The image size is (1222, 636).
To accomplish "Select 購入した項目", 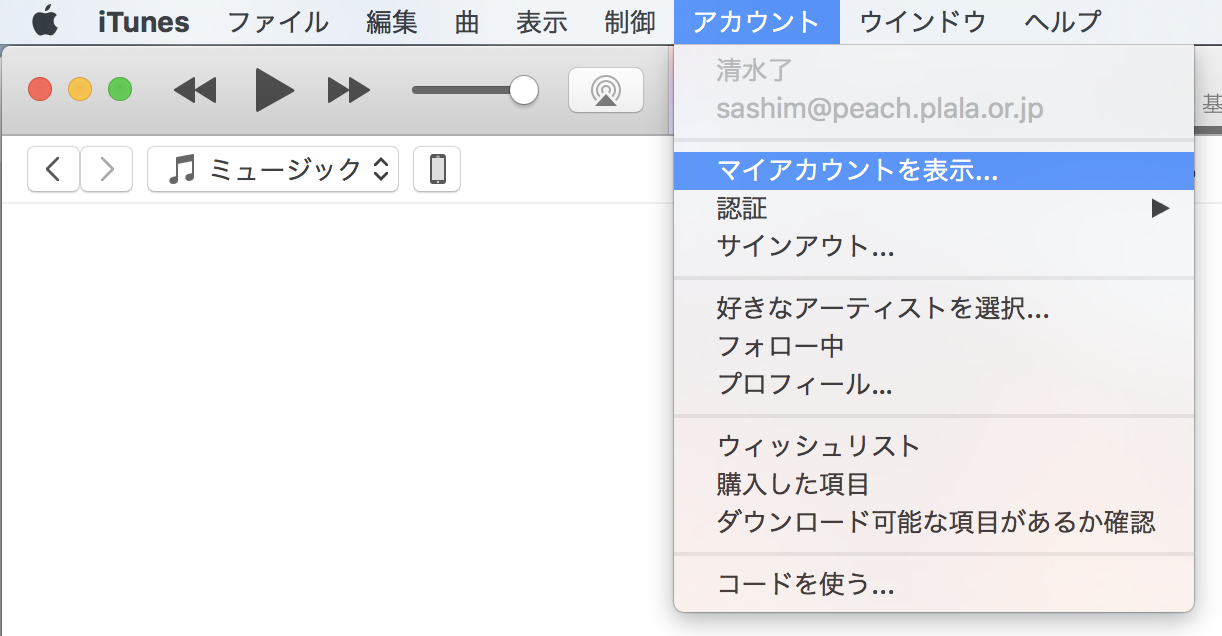I will tap(934, 484).
